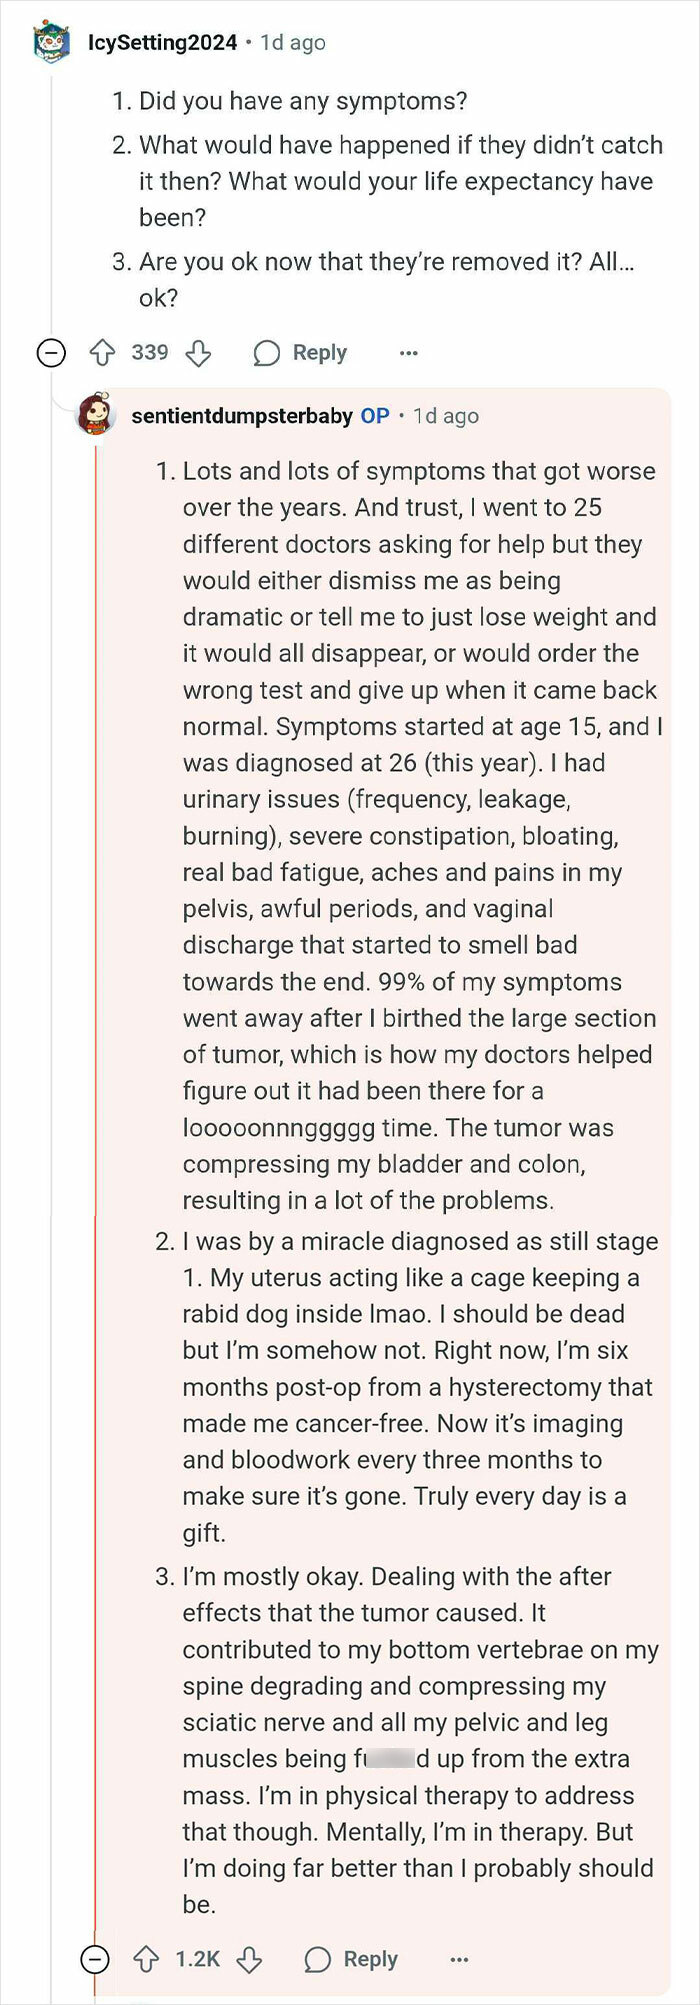Image resolution: width=700 pixels, height=2005 pixels.
Task: Click sentientdumpsterbaby's avatar
Action: [x=98, y=416]
